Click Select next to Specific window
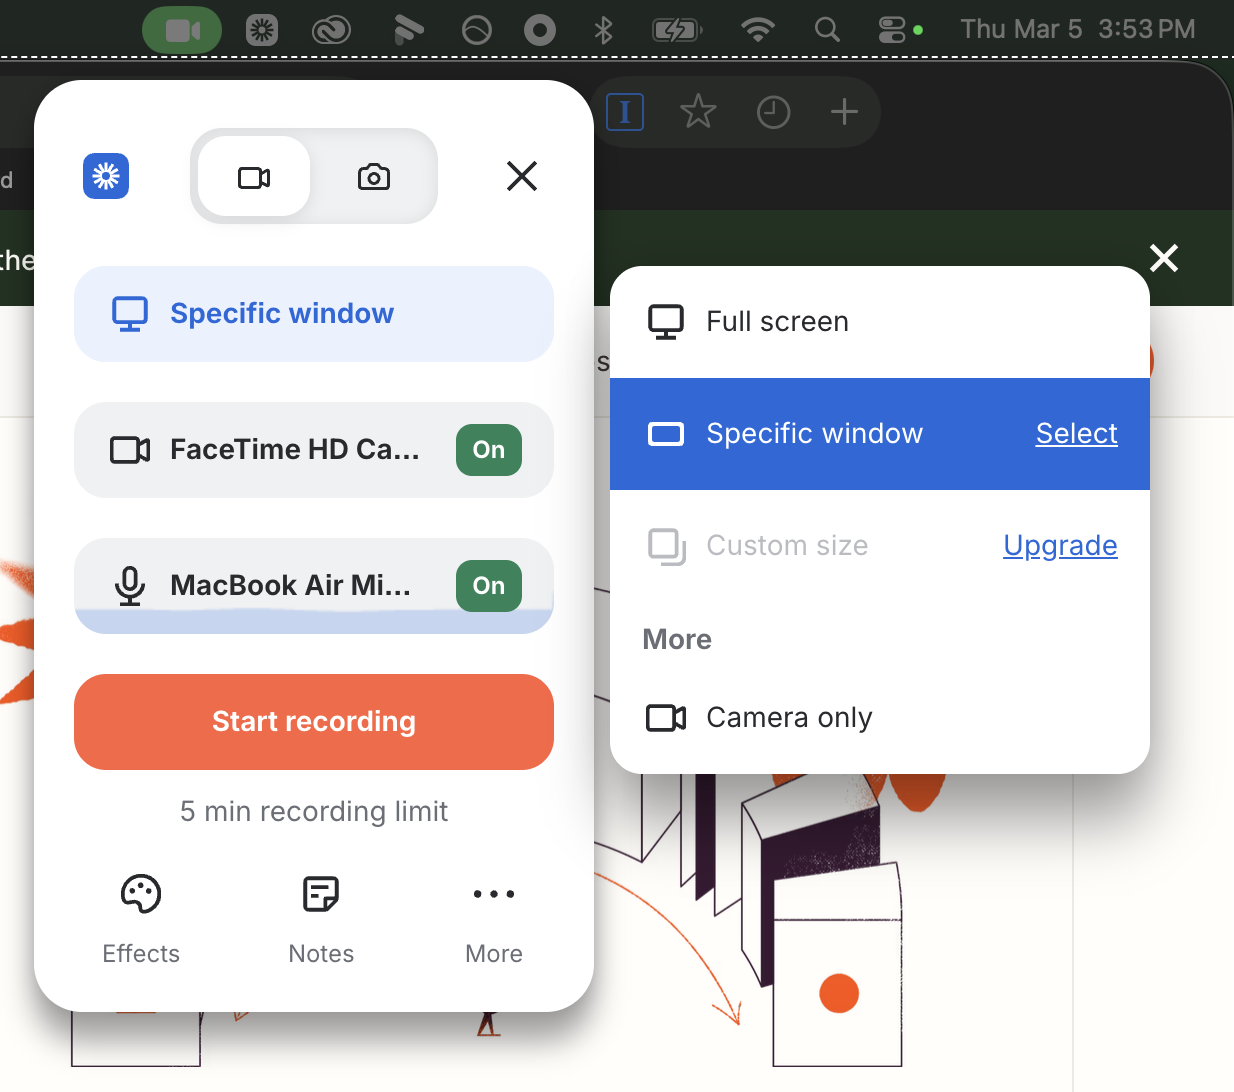The width and height of the screenshot is (1234, 1092). pyautogui.click(x=1076, y=433)
